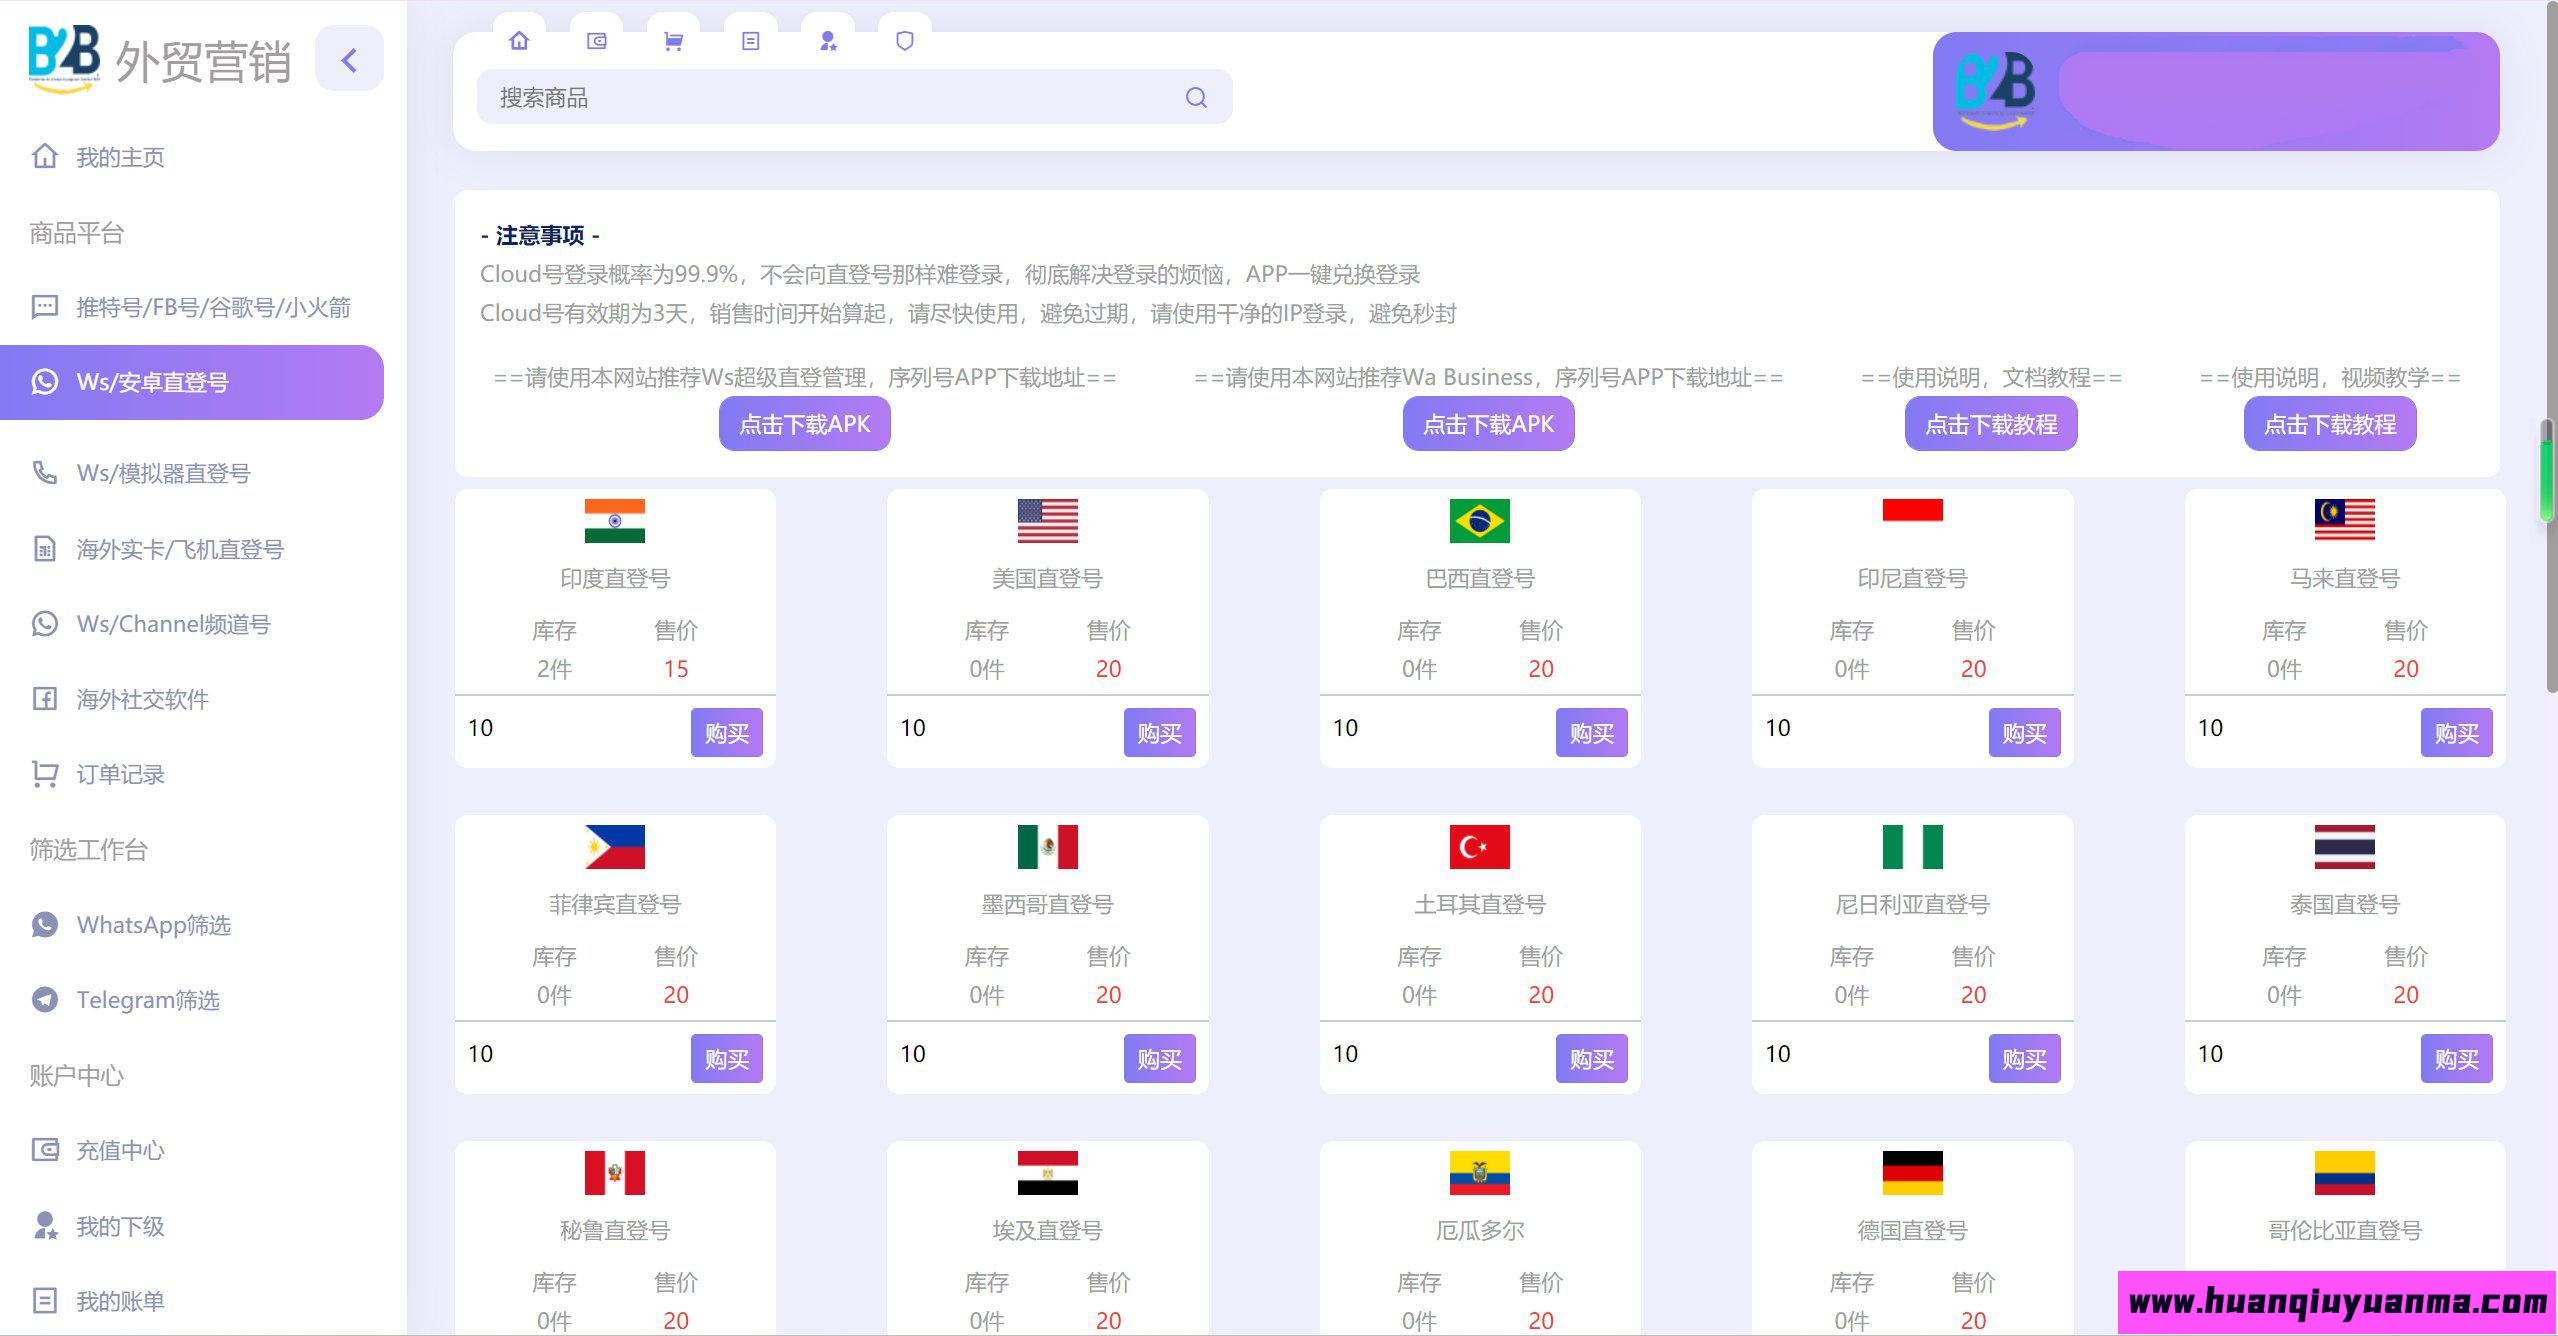Buy 土耳其直登号 with 购买 button
The width and height of the screenshot is (2558, 1336).
click(1592, 1059)
